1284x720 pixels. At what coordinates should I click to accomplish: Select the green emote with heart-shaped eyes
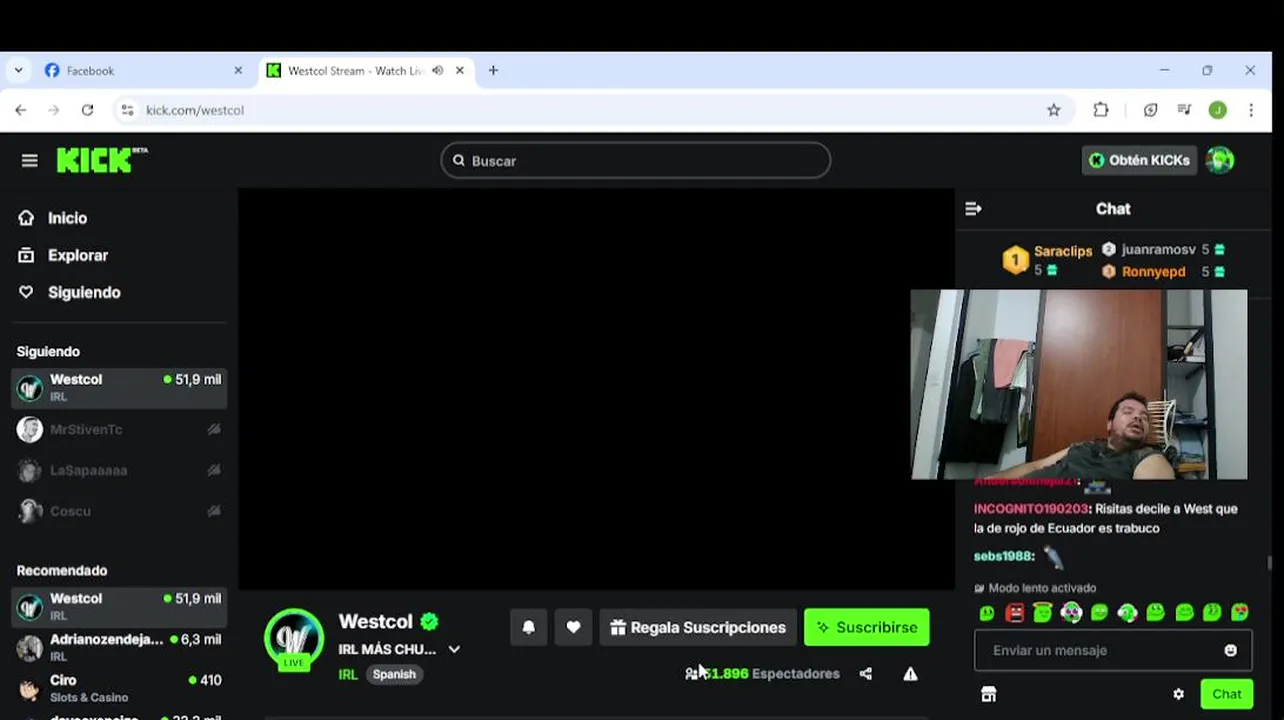tap(1071, 613)
